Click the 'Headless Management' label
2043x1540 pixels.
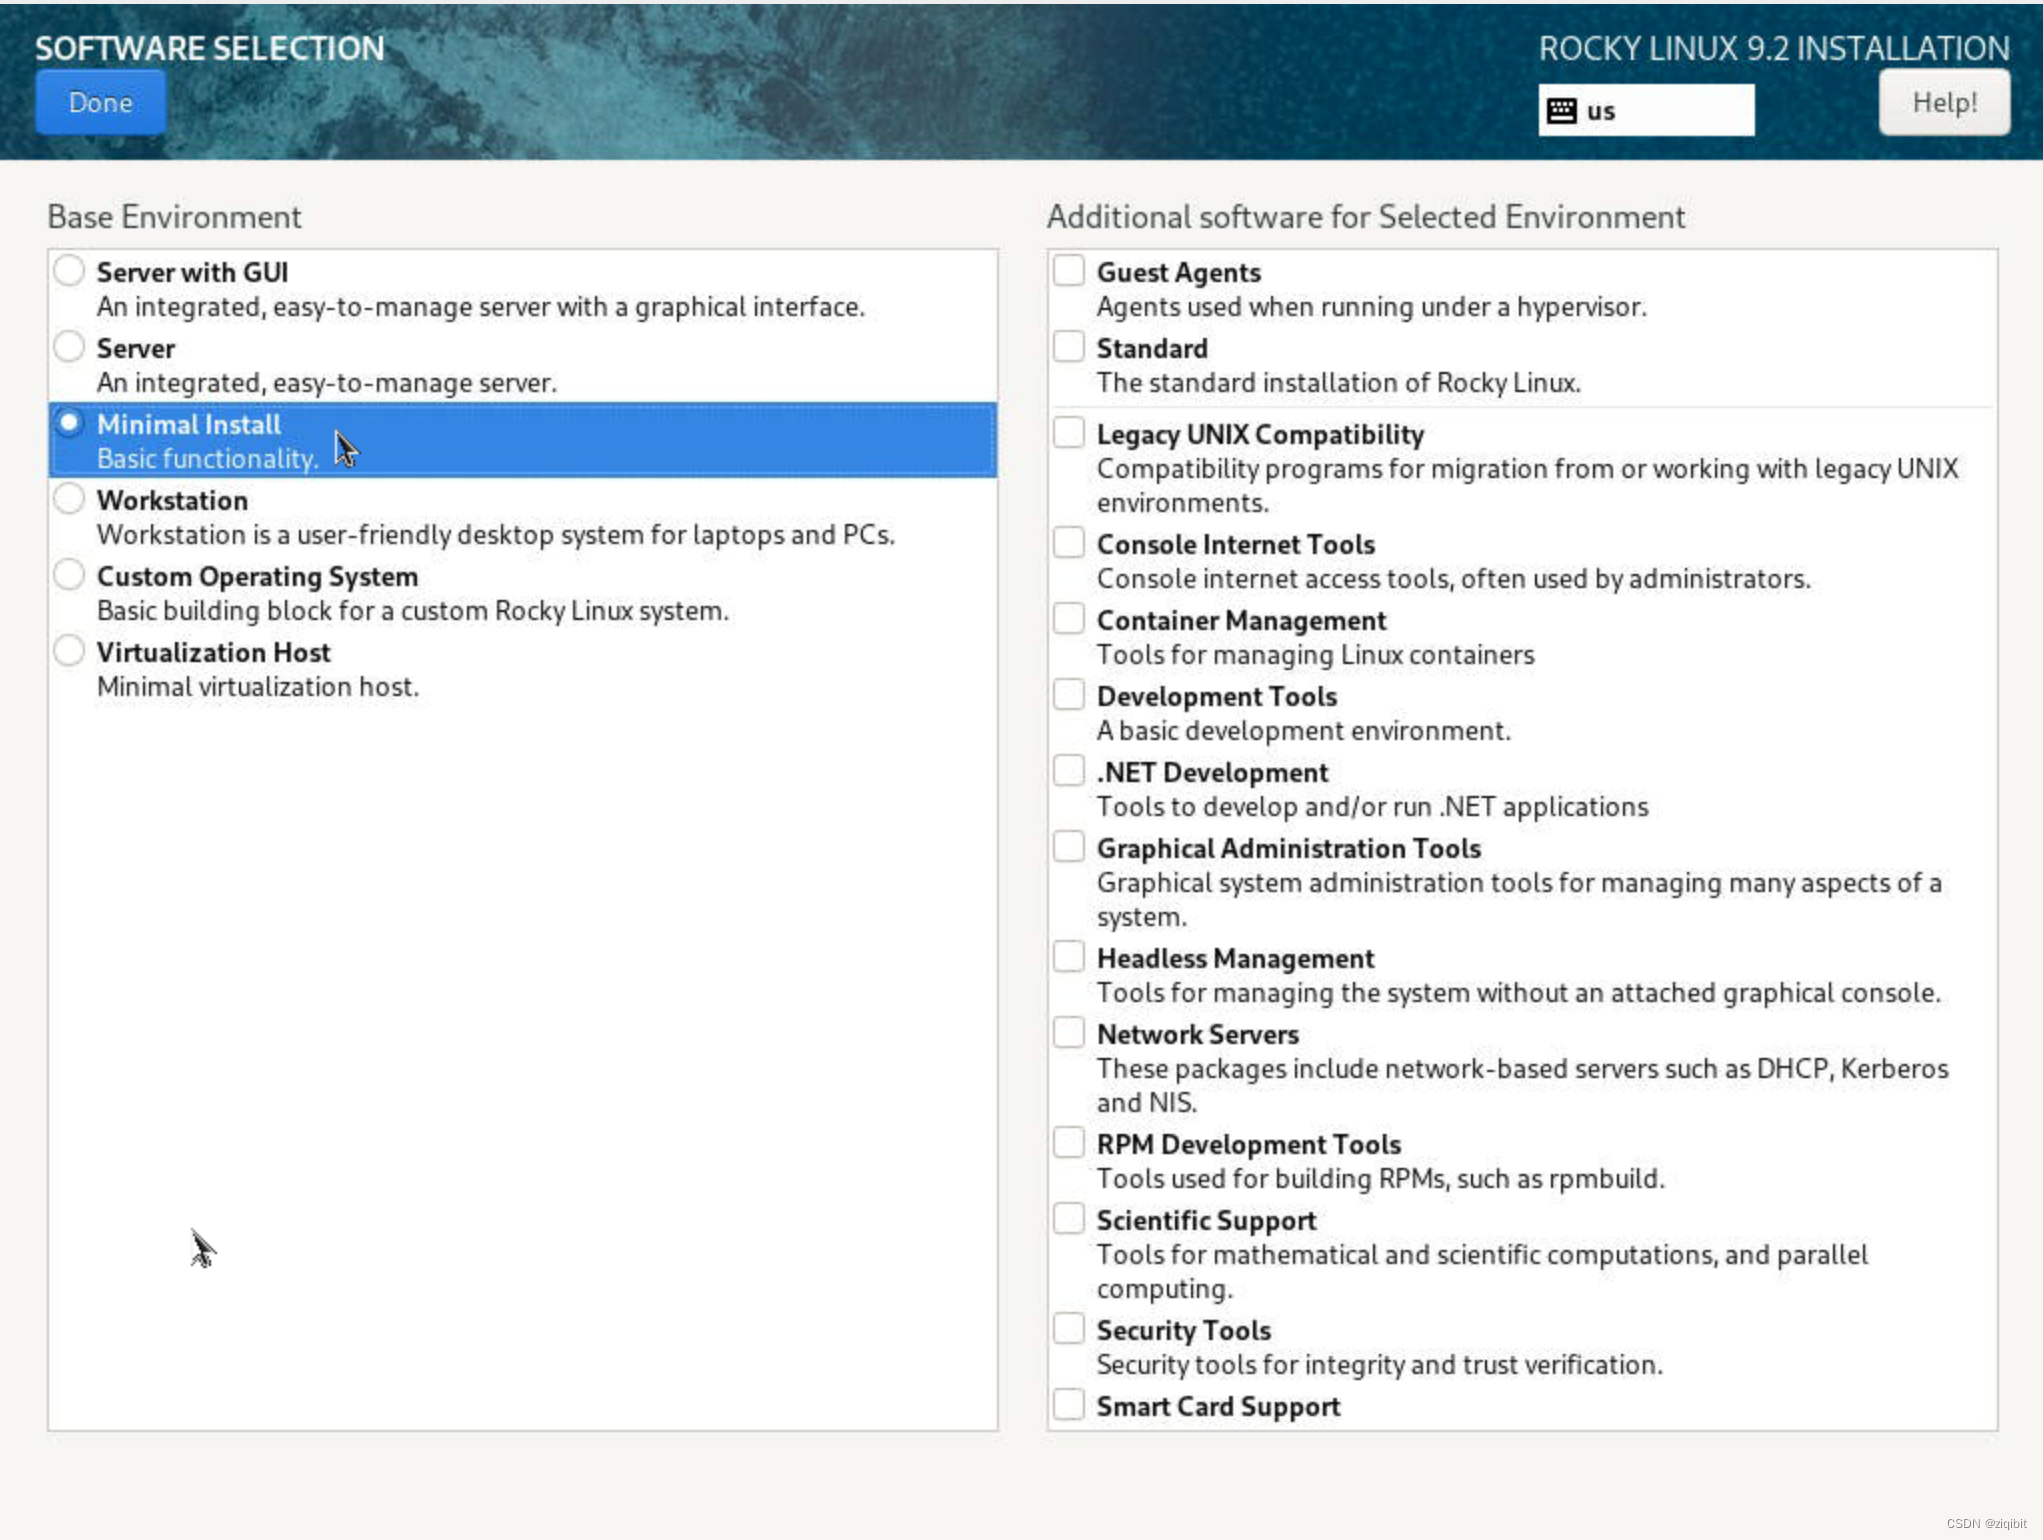coord(1235,958)
